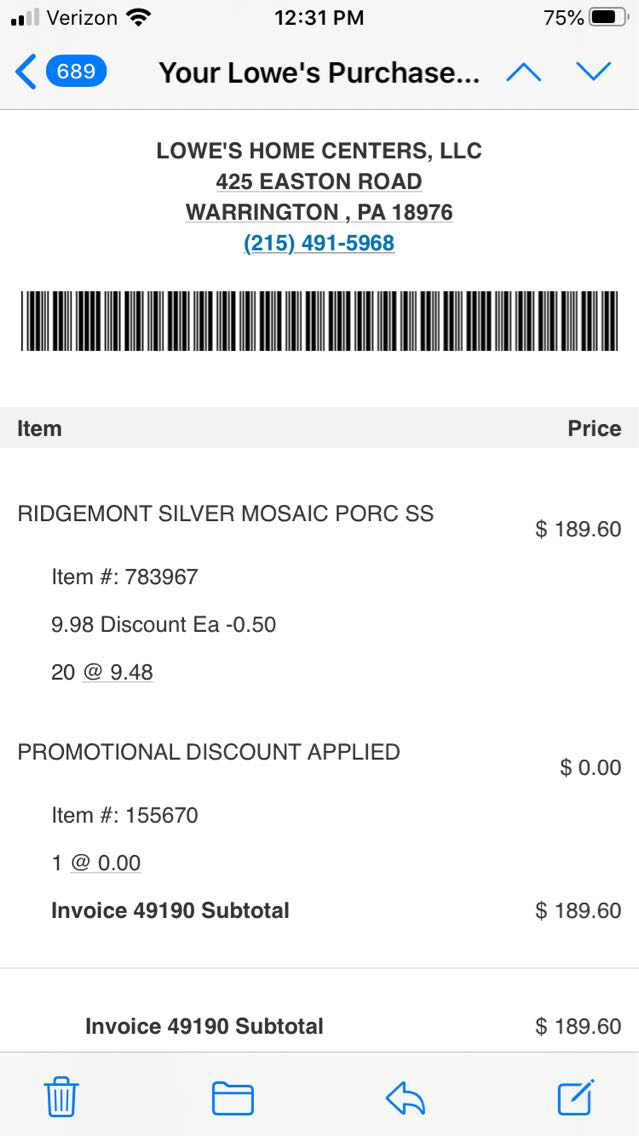The height and width of the screenshot is (1136, 639).
Task: Tap the receipt barcode image
Action: 319,321
